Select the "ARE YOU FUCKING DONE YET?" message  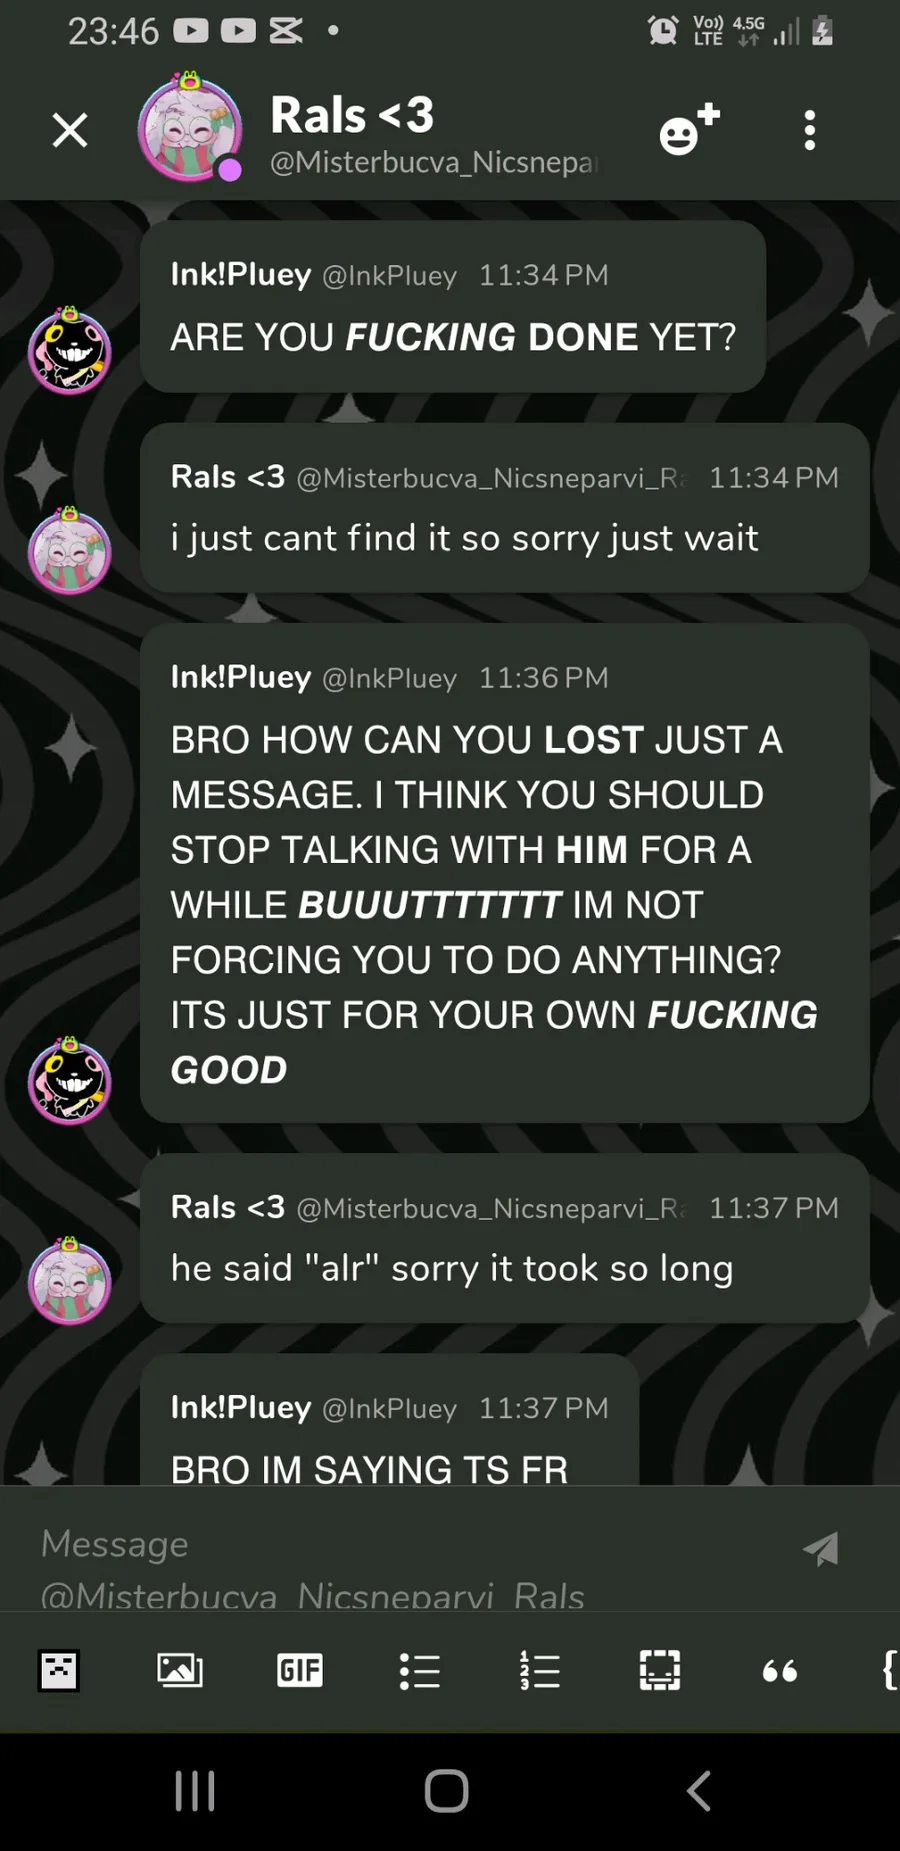coord(453,337)
